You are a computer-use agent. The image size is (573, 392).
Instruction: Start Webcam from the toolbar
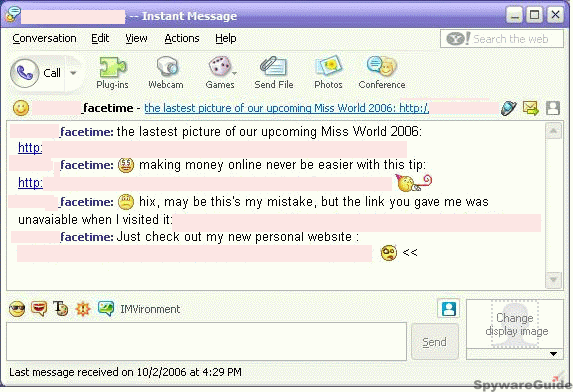(x=166, y=73)
